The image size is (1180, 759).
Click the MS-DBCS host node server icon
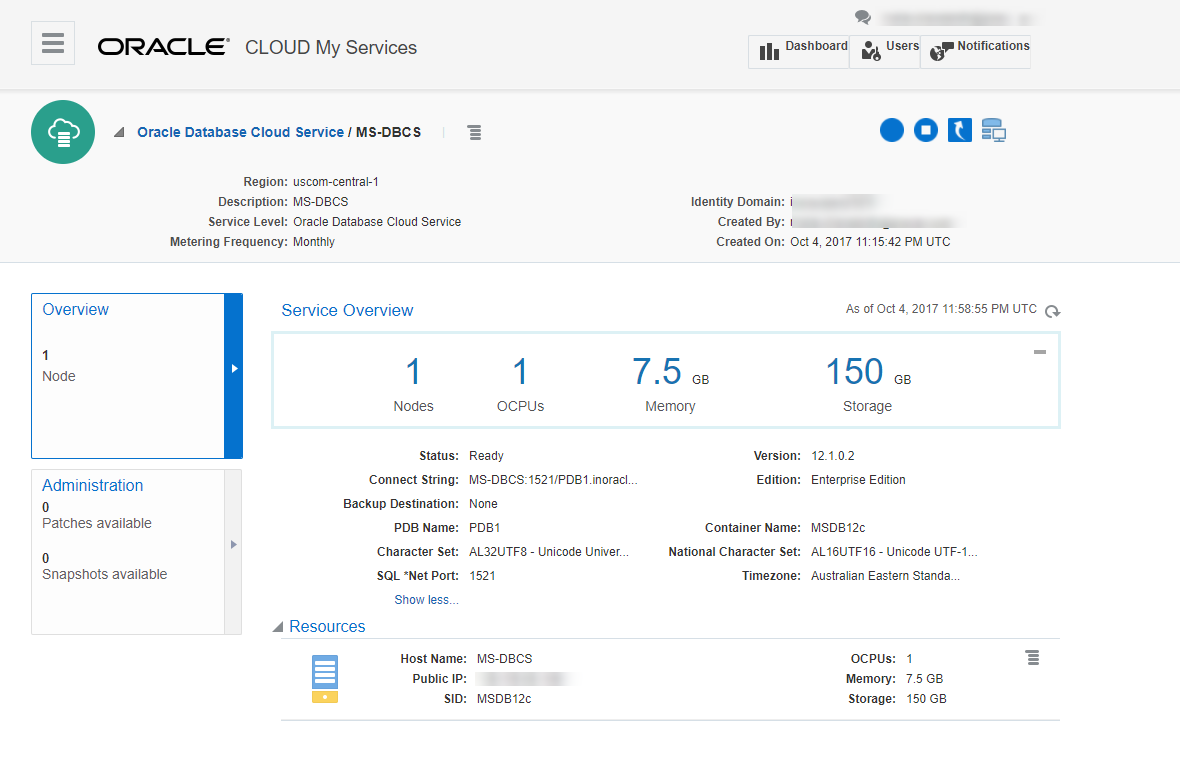[x=325, y=679]
